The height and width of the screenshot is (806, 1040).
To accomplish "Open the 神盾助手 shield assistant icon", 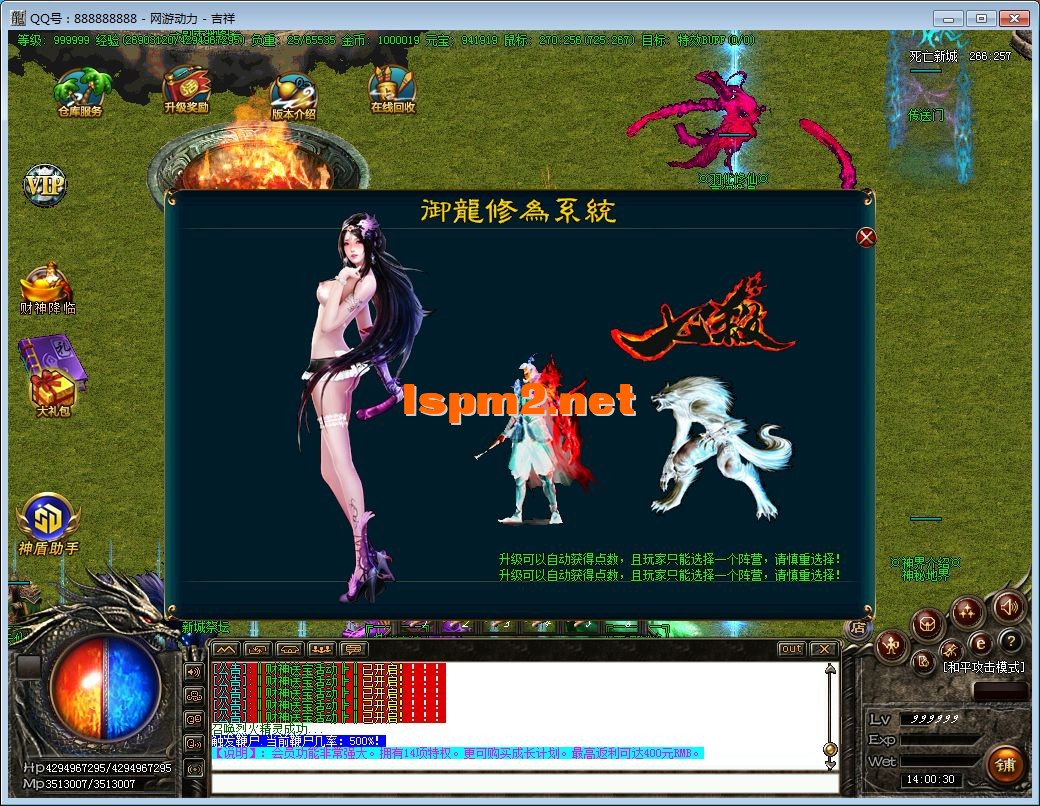I will click(x=48, y=524).
